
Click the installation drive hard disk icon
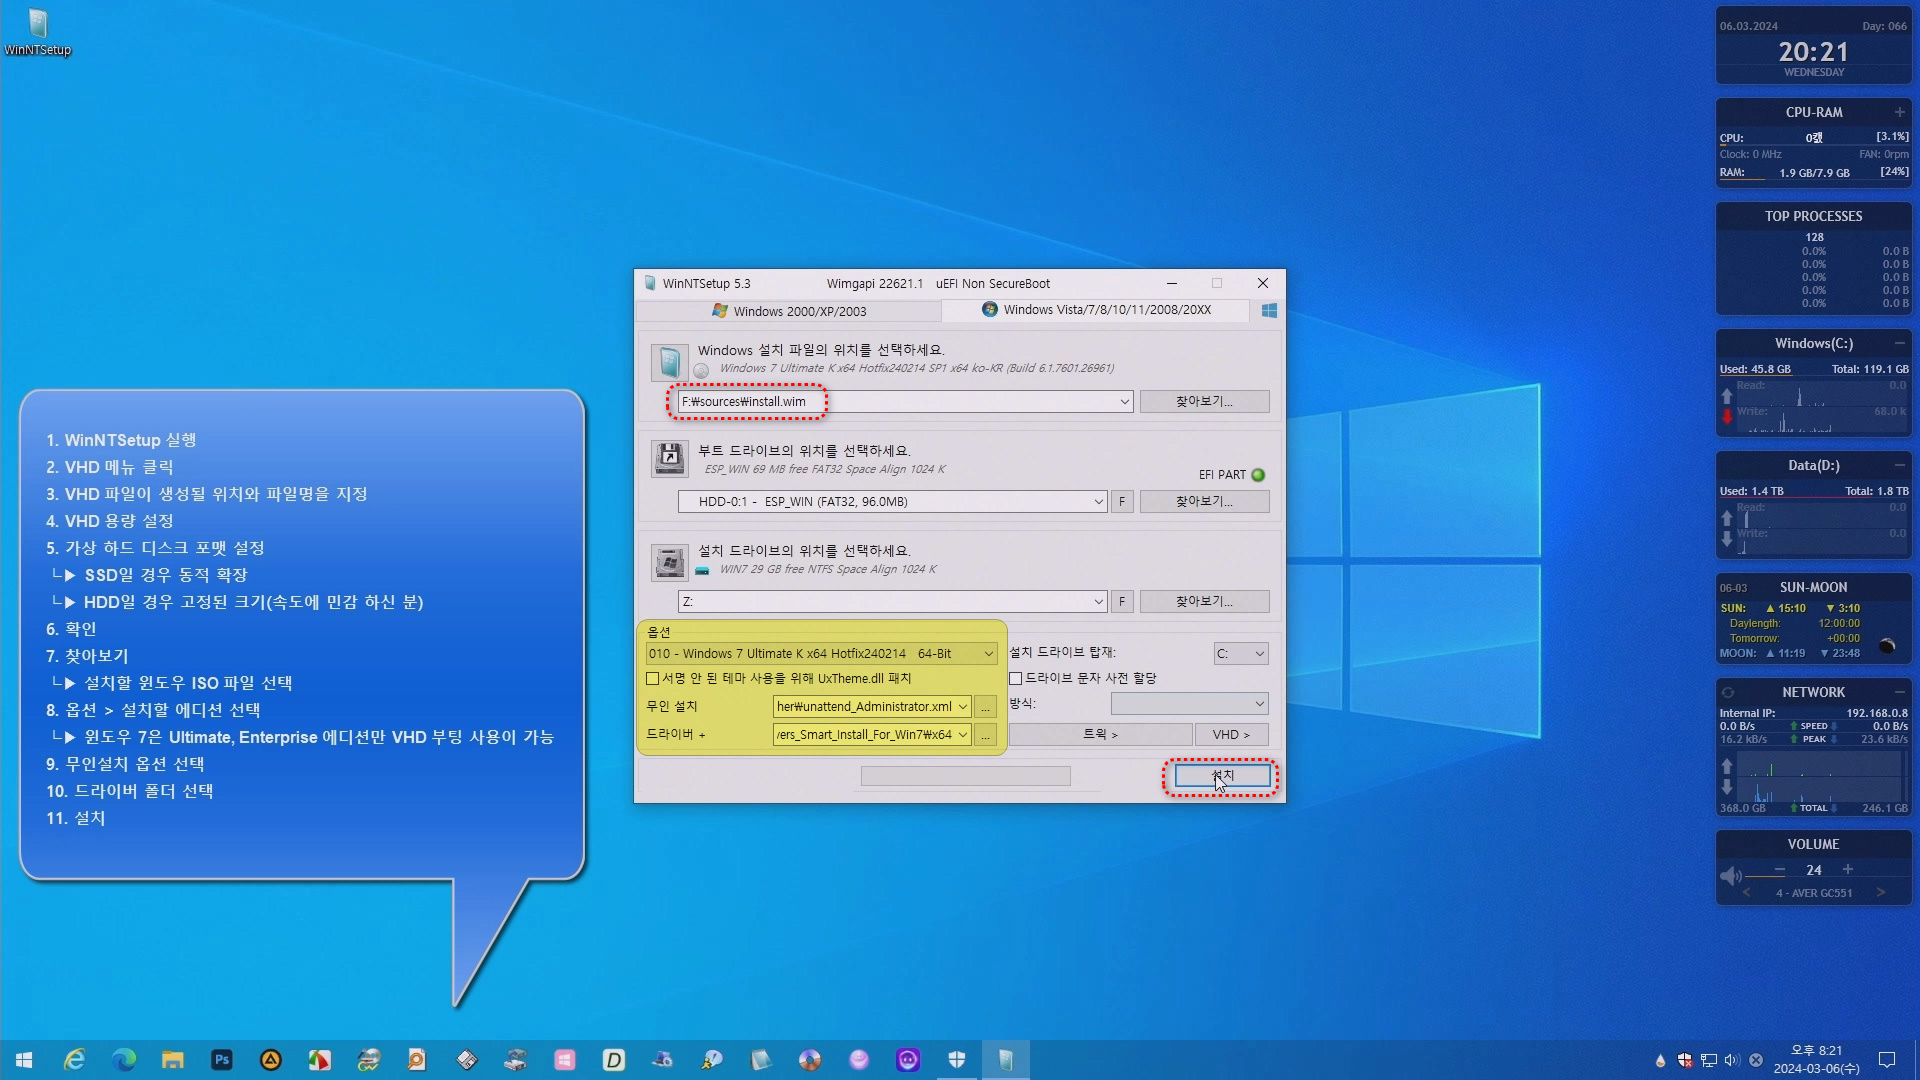669,562
